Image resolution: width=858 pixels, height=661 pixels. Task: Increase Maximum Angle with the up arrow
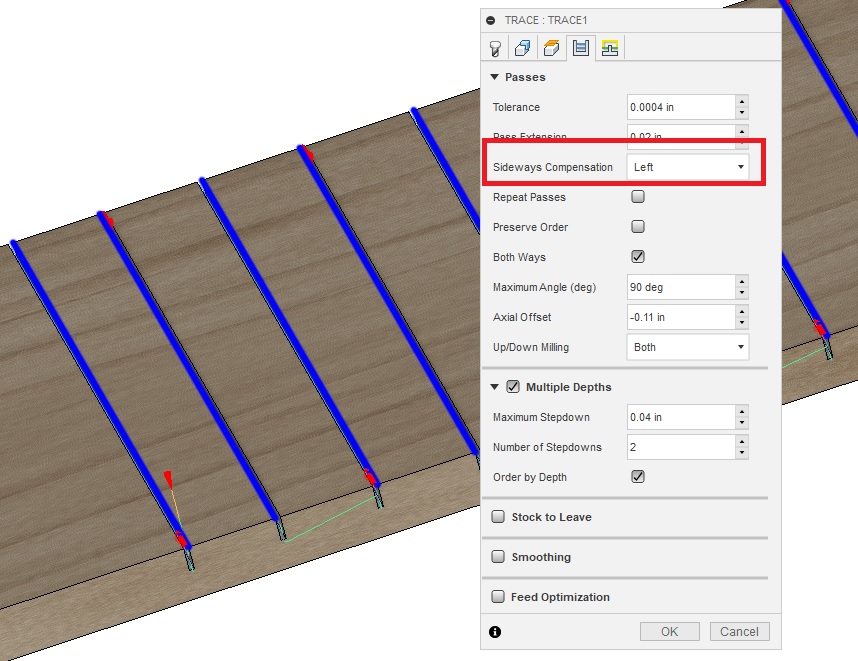(742, 282)
